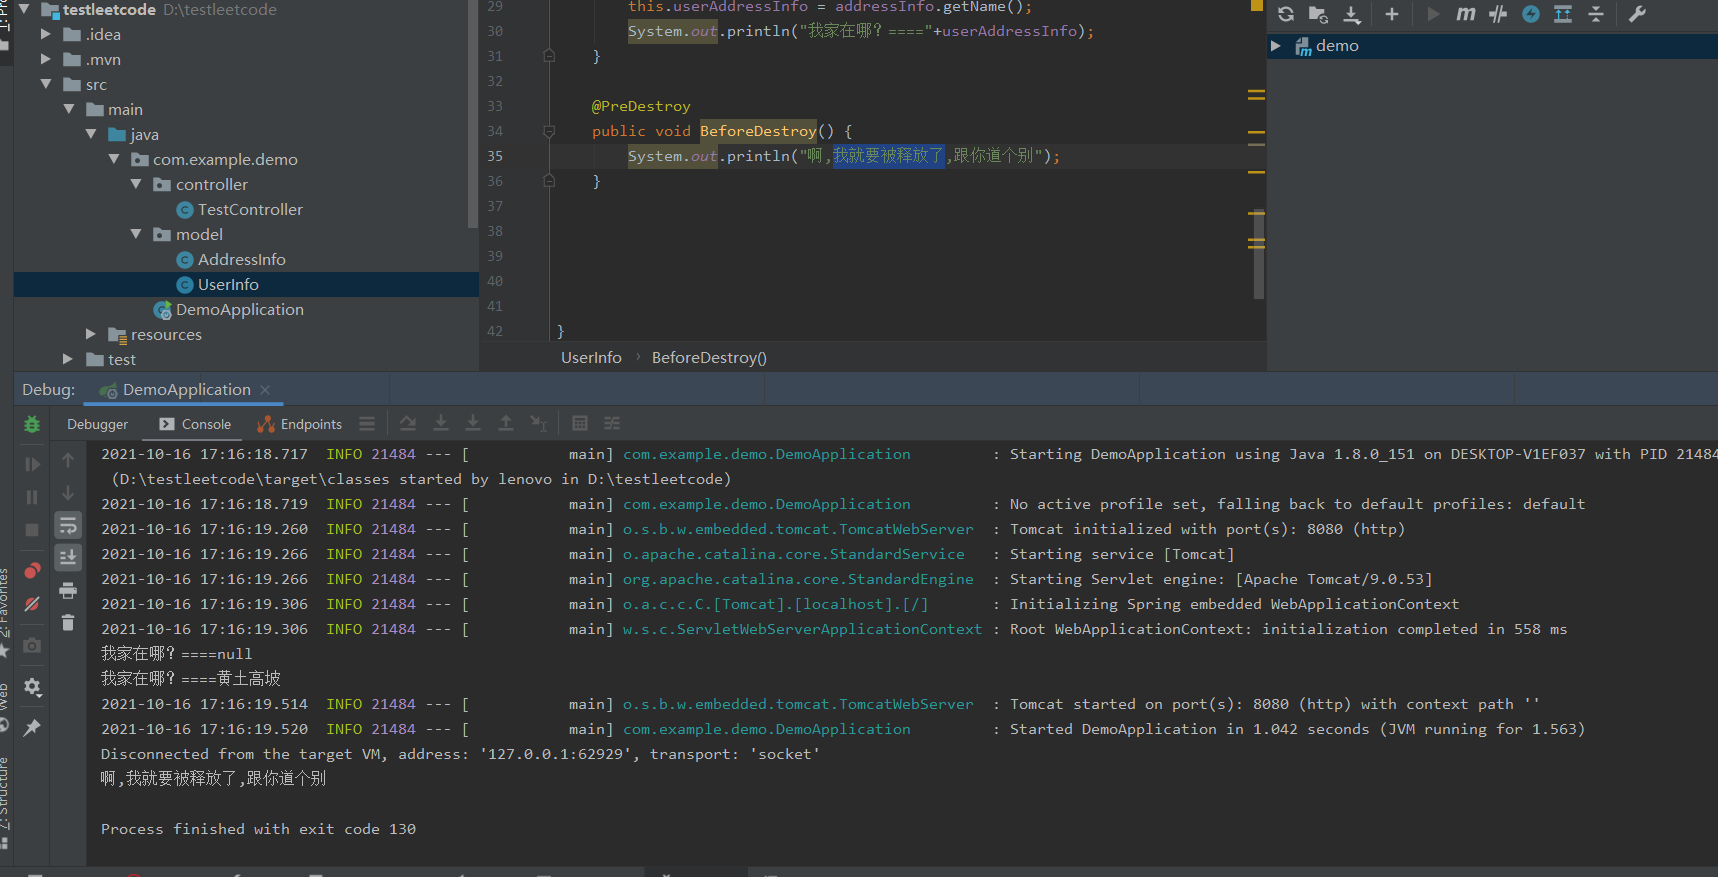
Task: Expand the .mvn folder
Action: tap(45, 59)
